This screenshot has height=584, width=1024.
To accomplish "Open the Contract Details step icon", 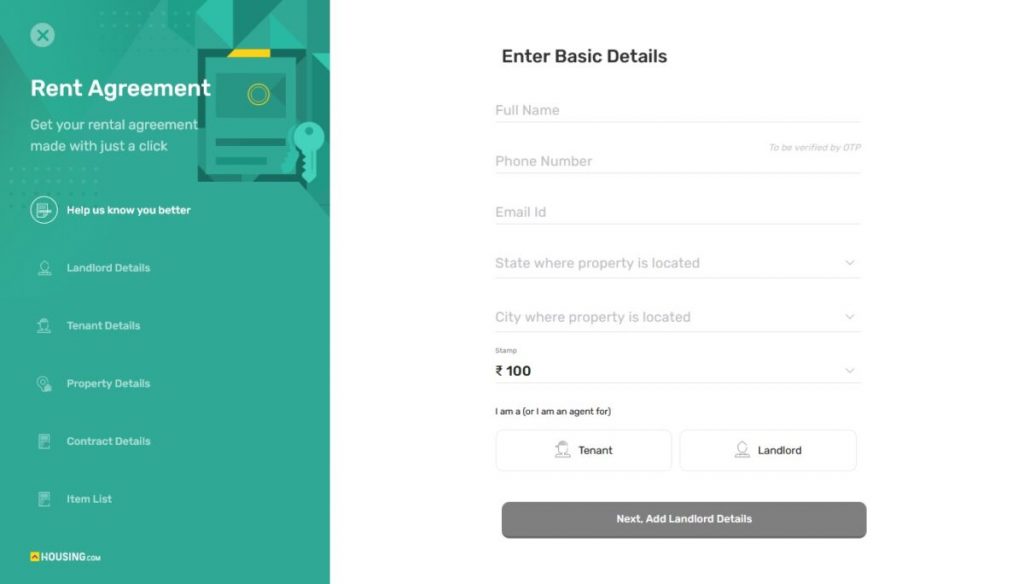I will [x=43, y=441].
